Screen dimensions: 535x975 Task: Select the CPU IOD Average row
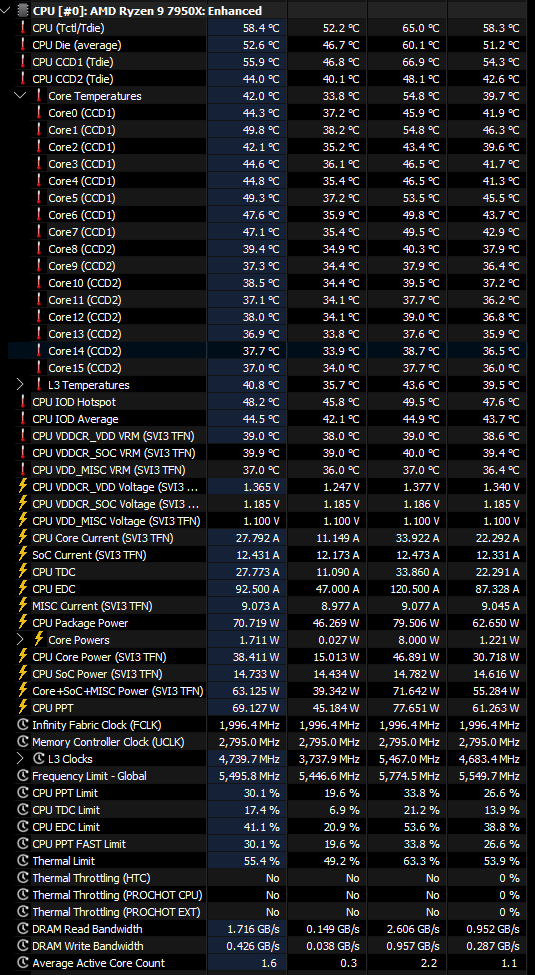[268, 418]
